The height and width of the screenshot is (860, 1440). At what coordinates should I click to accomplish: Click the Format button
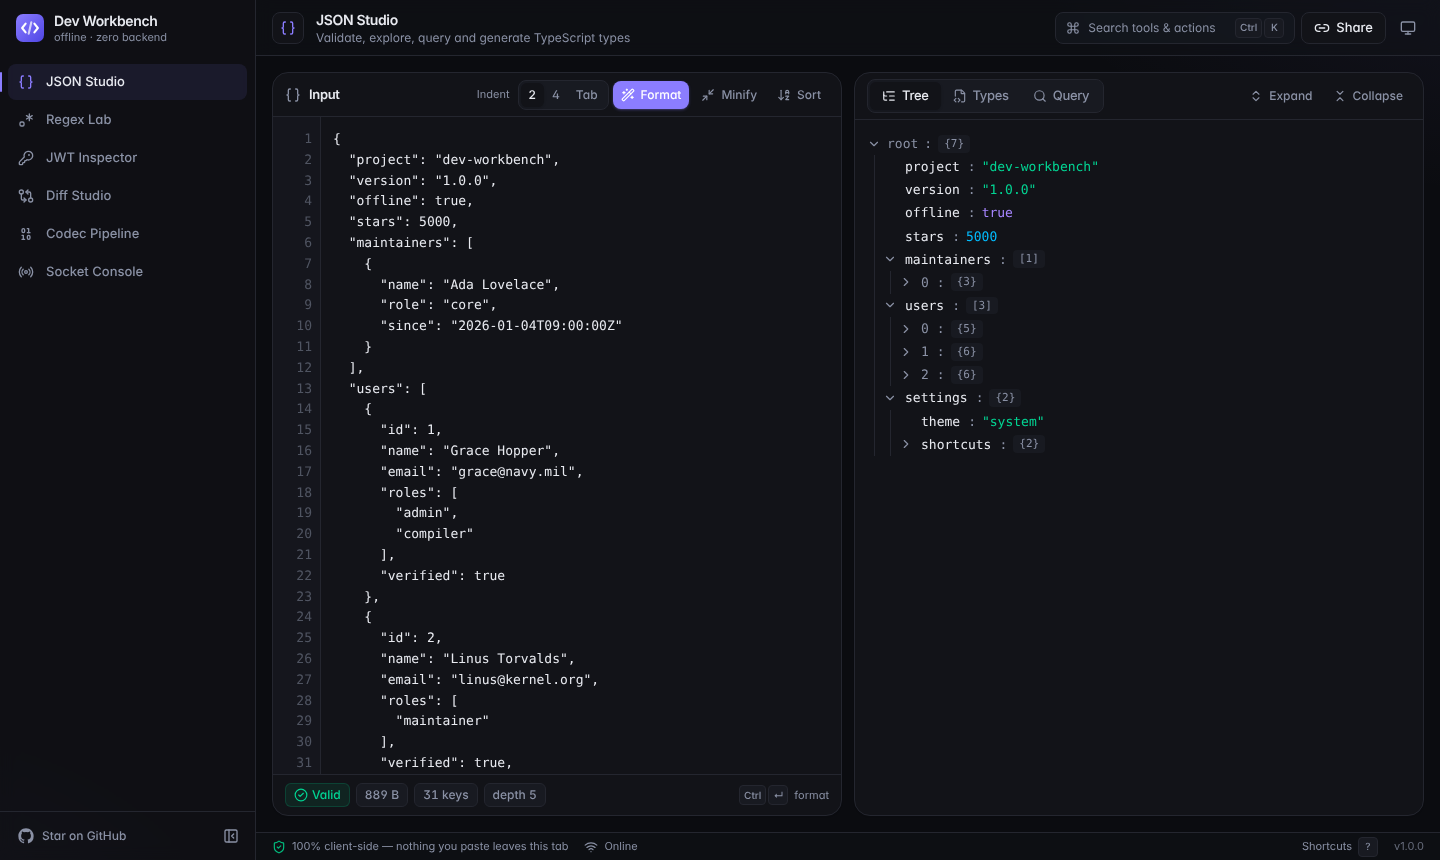point(651,95)
